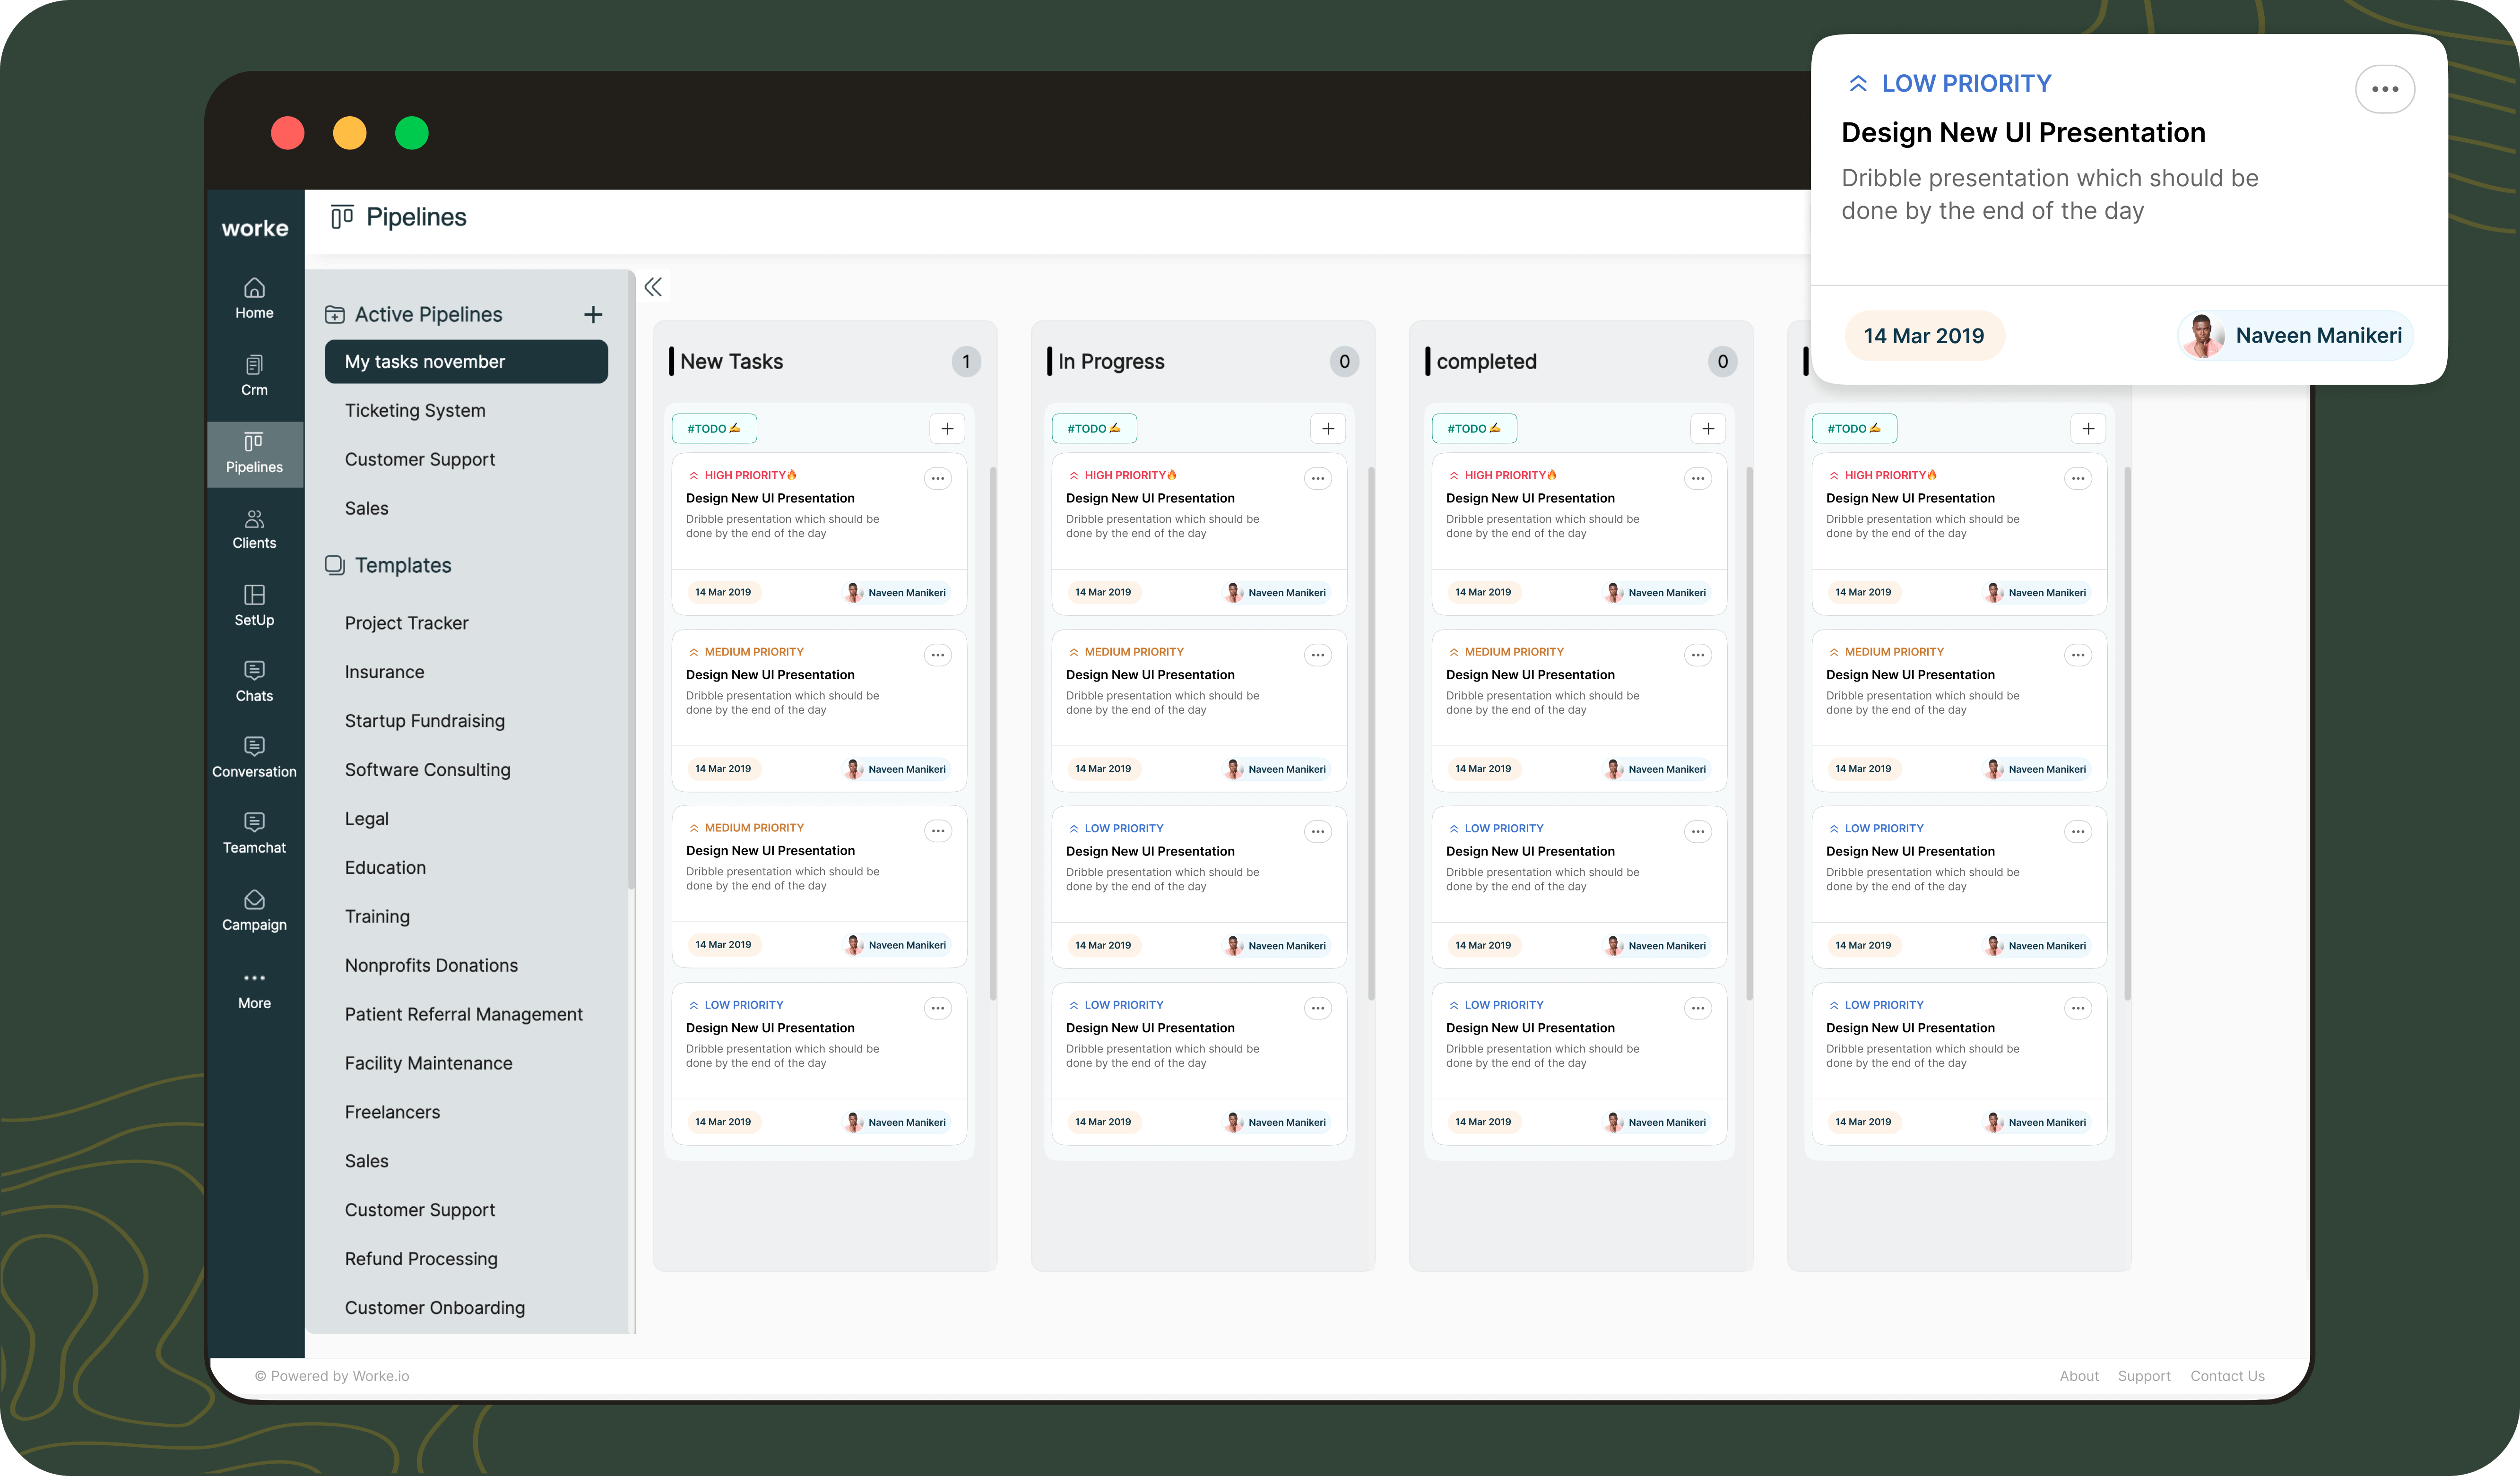2520x1476 pixels.
Task: Add a card in completed column
Action: [x=1708, y=428]
